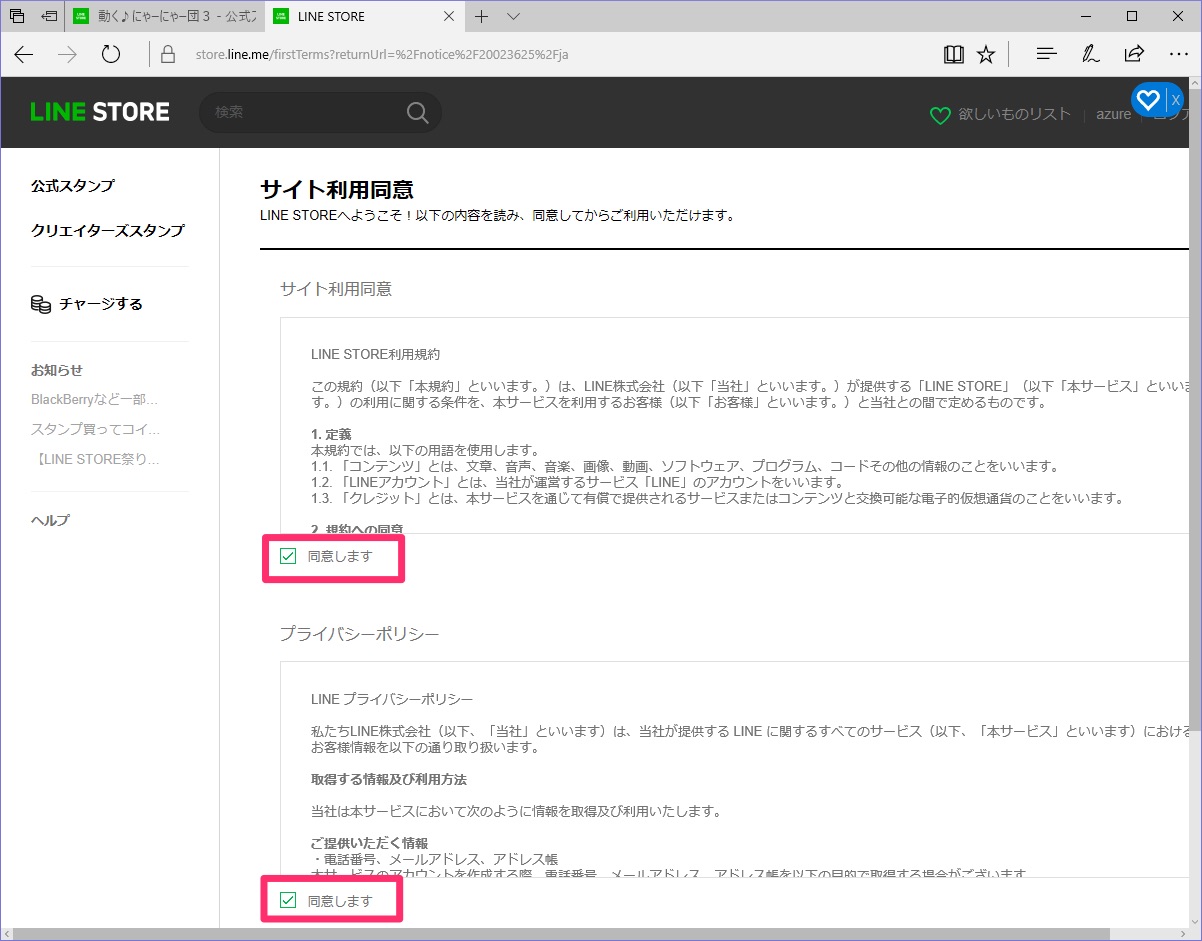
Task: Open the web note pen icon
Action: tap(1090, 54)
